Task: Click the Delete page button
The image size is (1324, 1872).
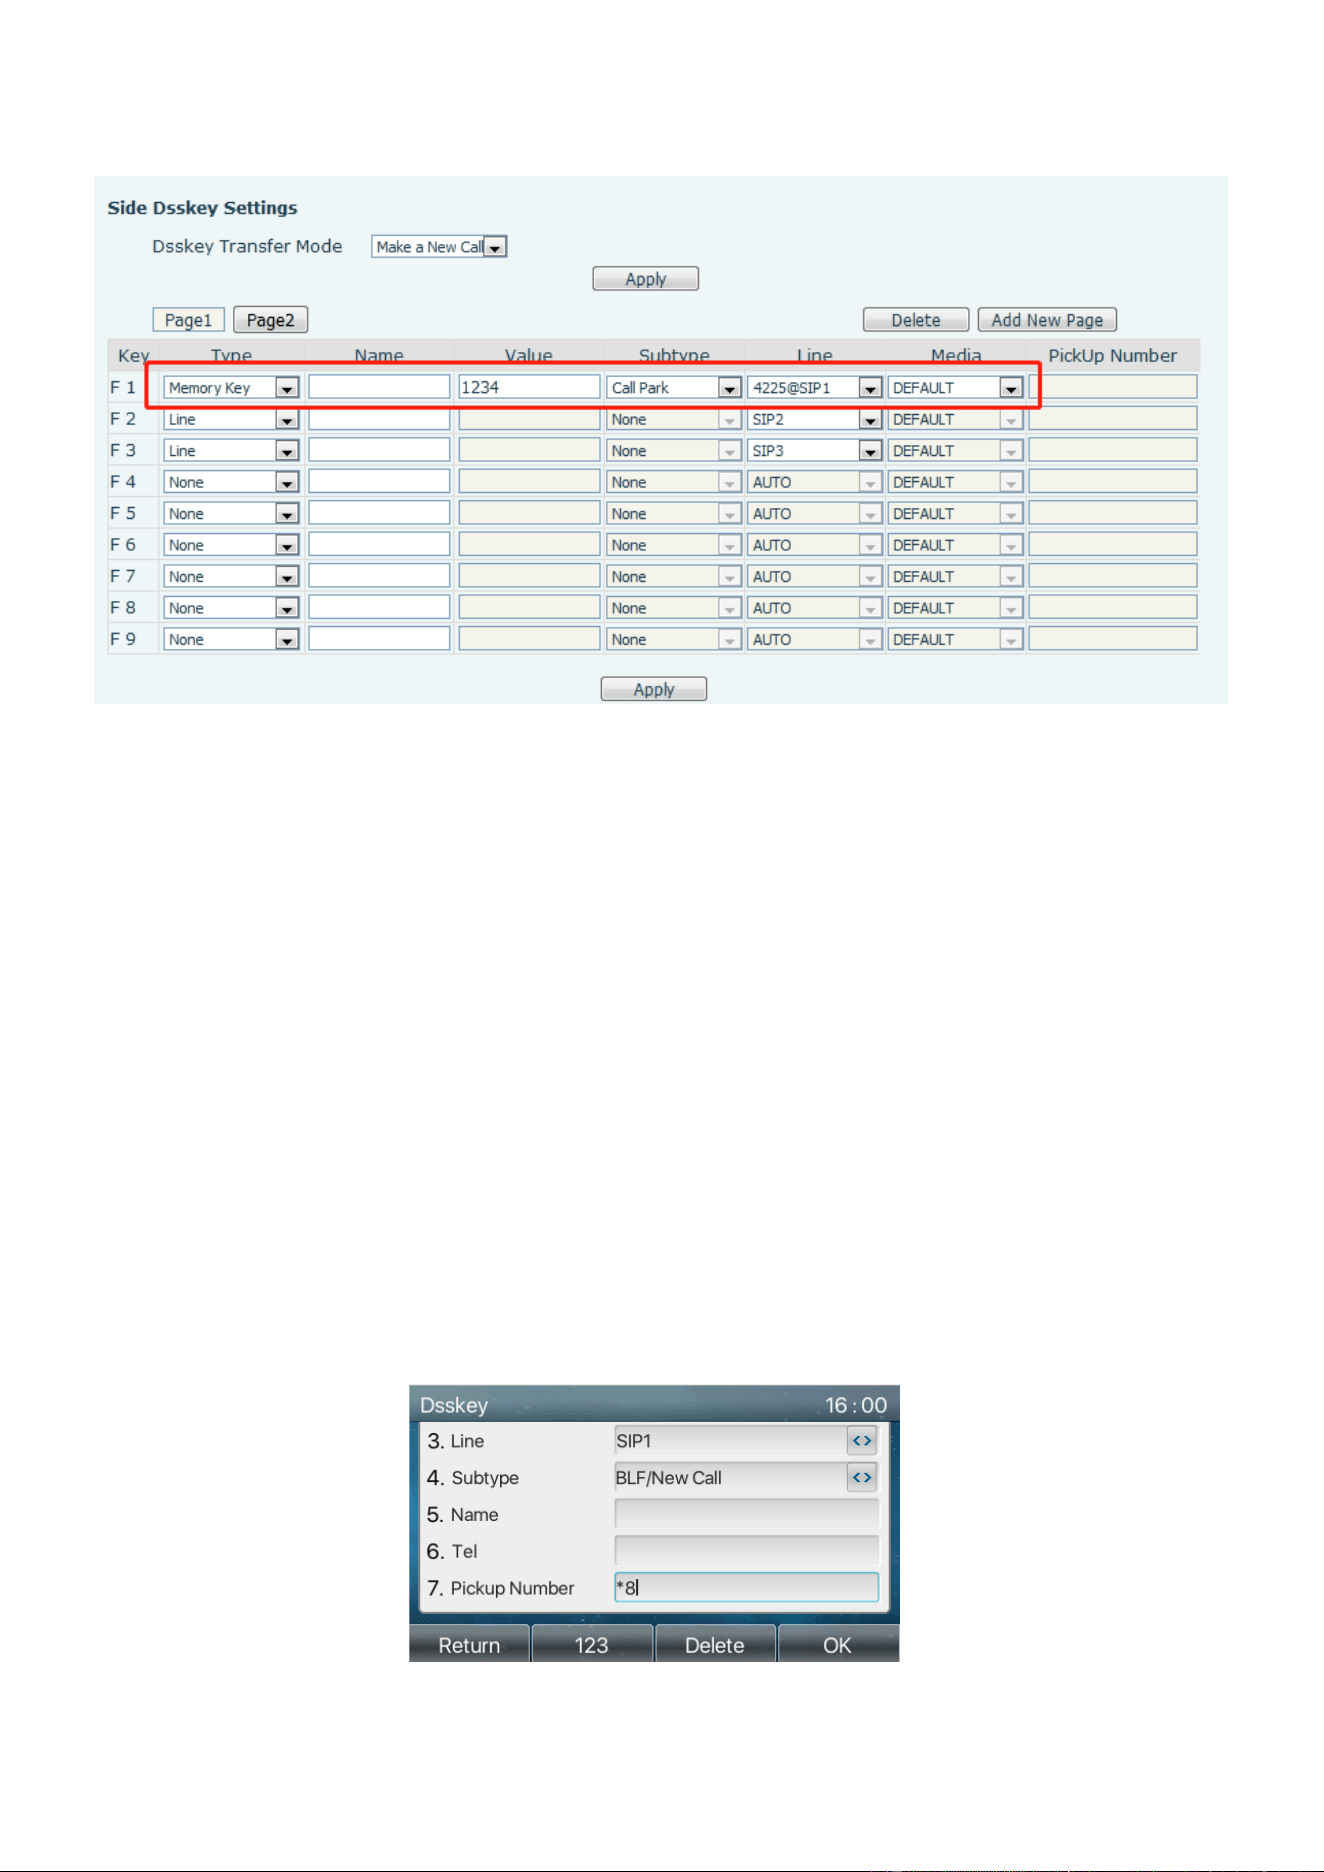Action: [916, 320]
